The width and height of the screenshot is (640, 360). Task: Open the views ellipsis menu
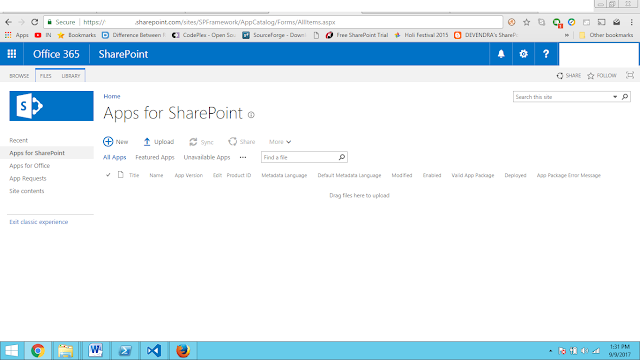coord(243,157)
